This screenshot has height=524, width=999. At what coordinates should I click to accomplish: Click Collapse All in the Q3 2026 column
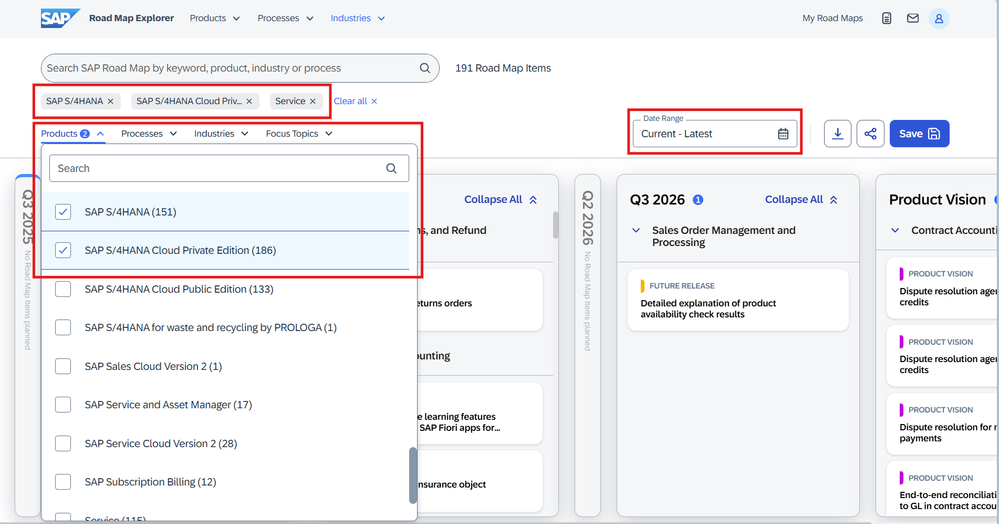point(801,200)
